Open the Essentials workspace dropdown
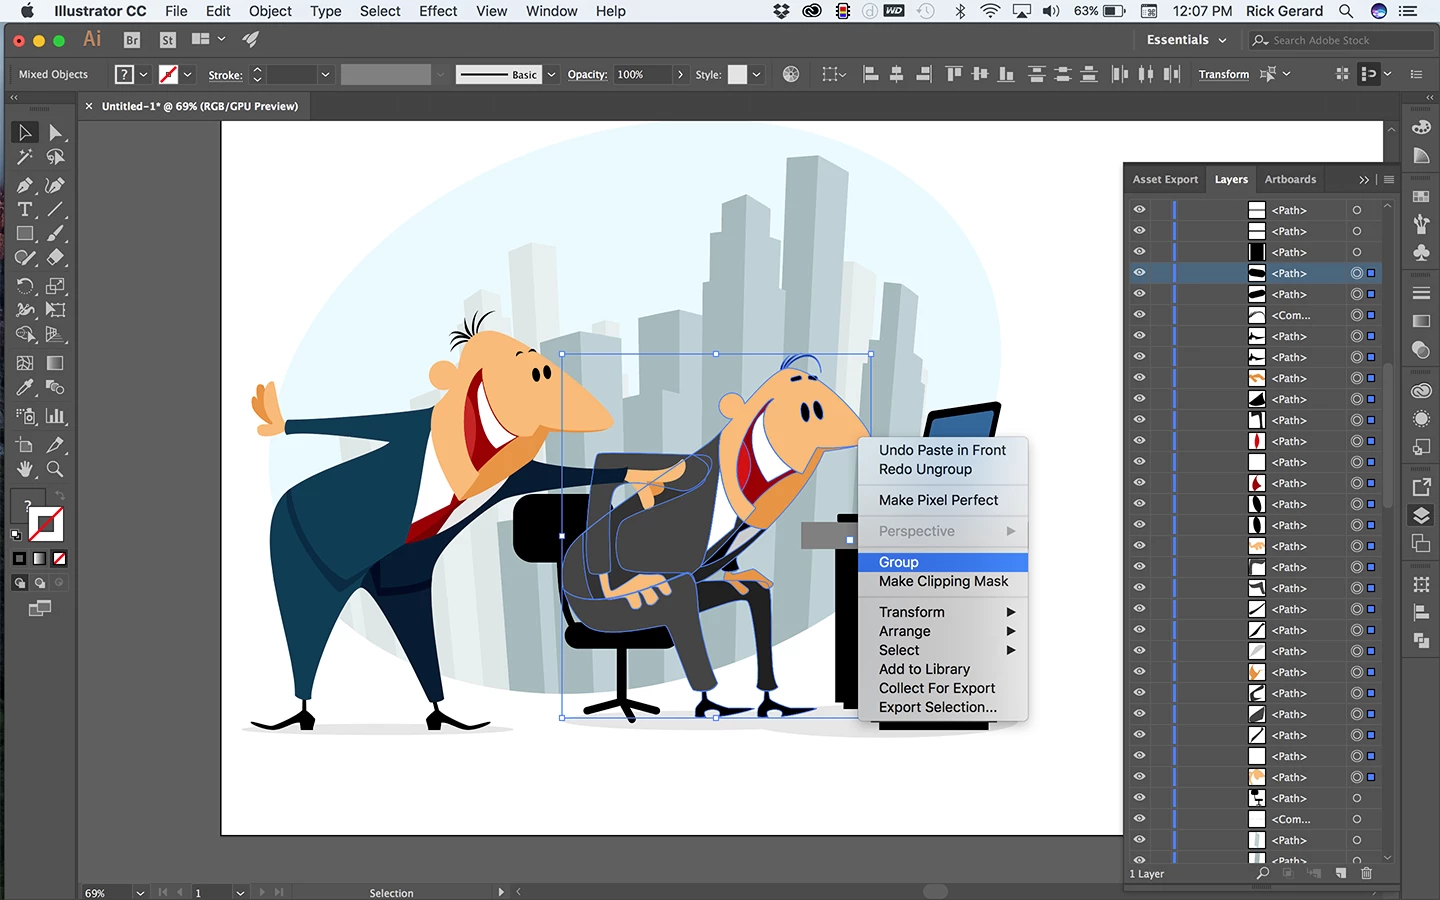Screen dimensions: 1440x900 click(x=1186, y=40)
